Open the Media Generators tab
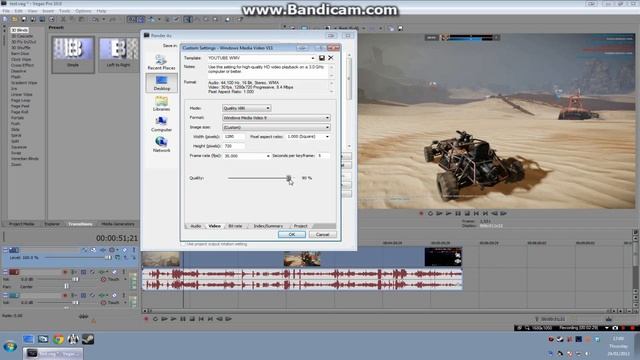The width and height of the screenshot is (640, 360). [x=118, y=224]
